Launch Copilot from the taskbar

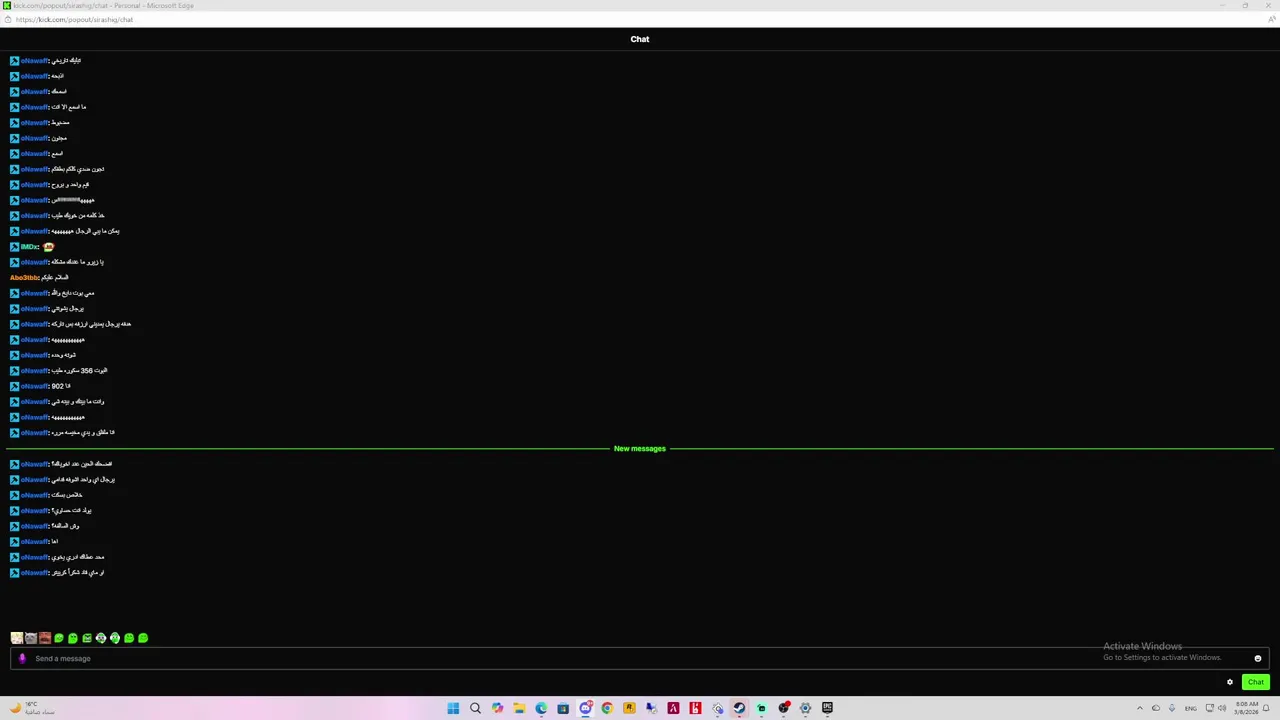pyautogui.click(x=497, y=708)
